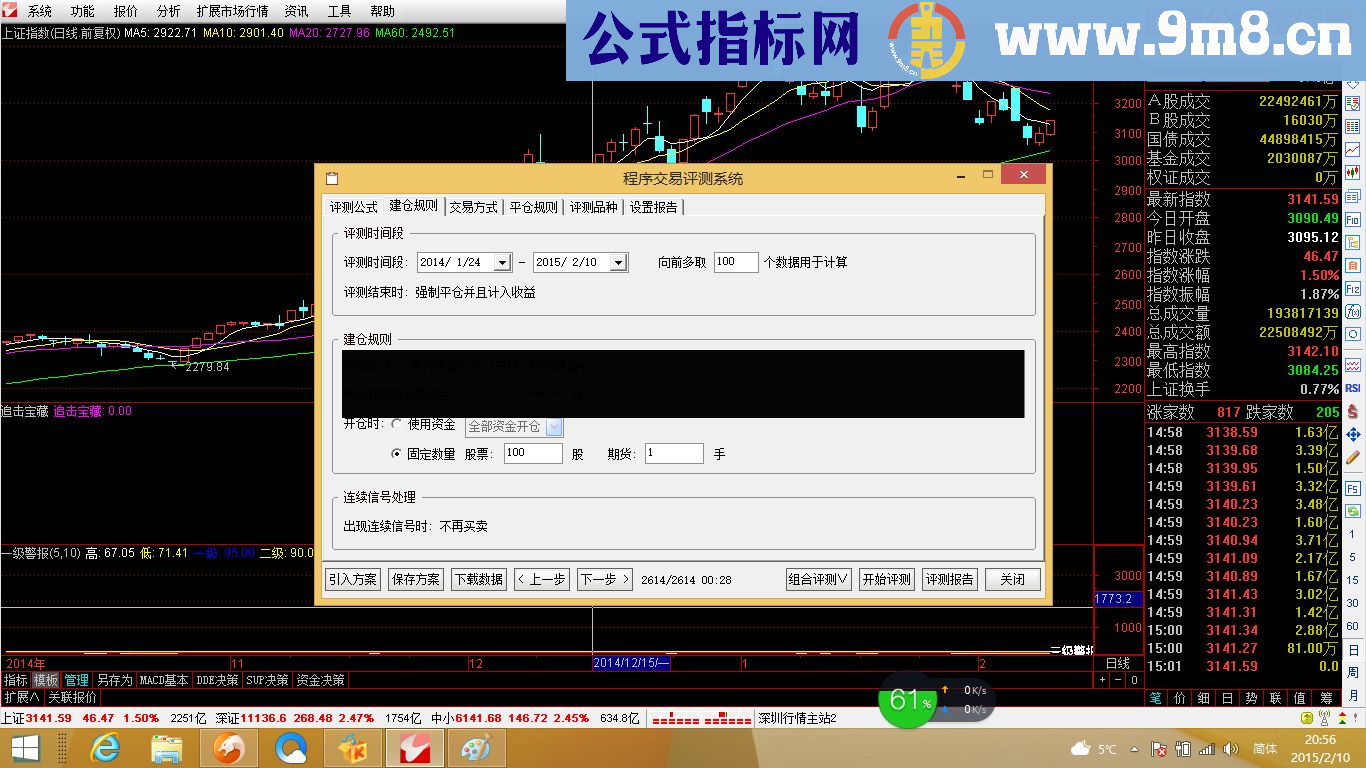
Task: Click the 保存方案 button
Action: coord(415,579)
